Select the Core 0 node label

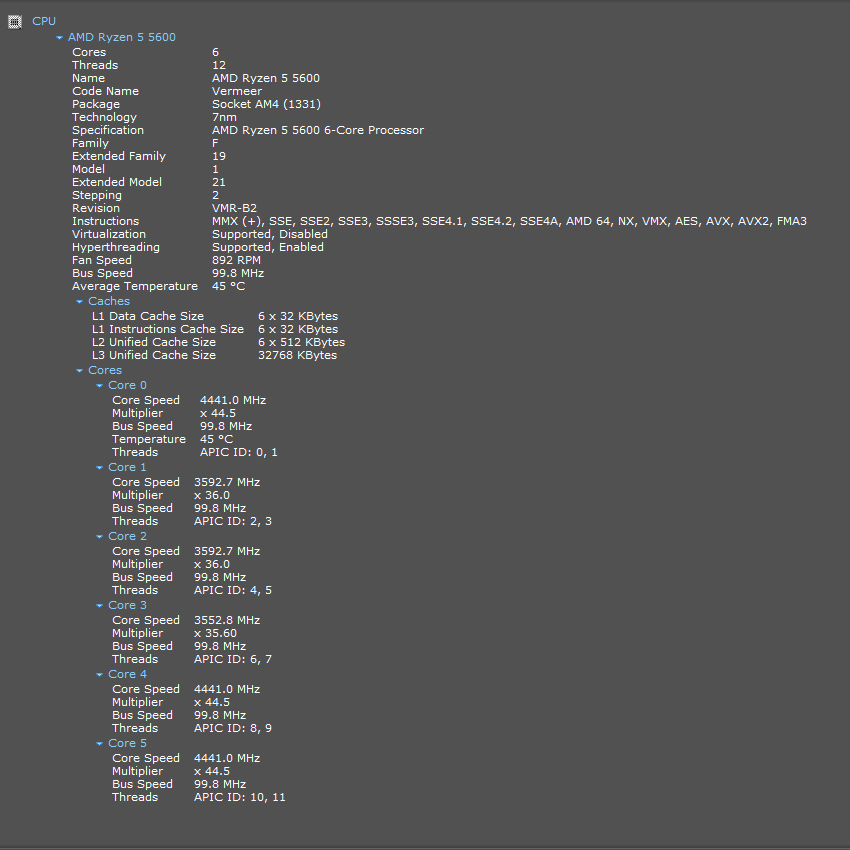coord(127,385)
